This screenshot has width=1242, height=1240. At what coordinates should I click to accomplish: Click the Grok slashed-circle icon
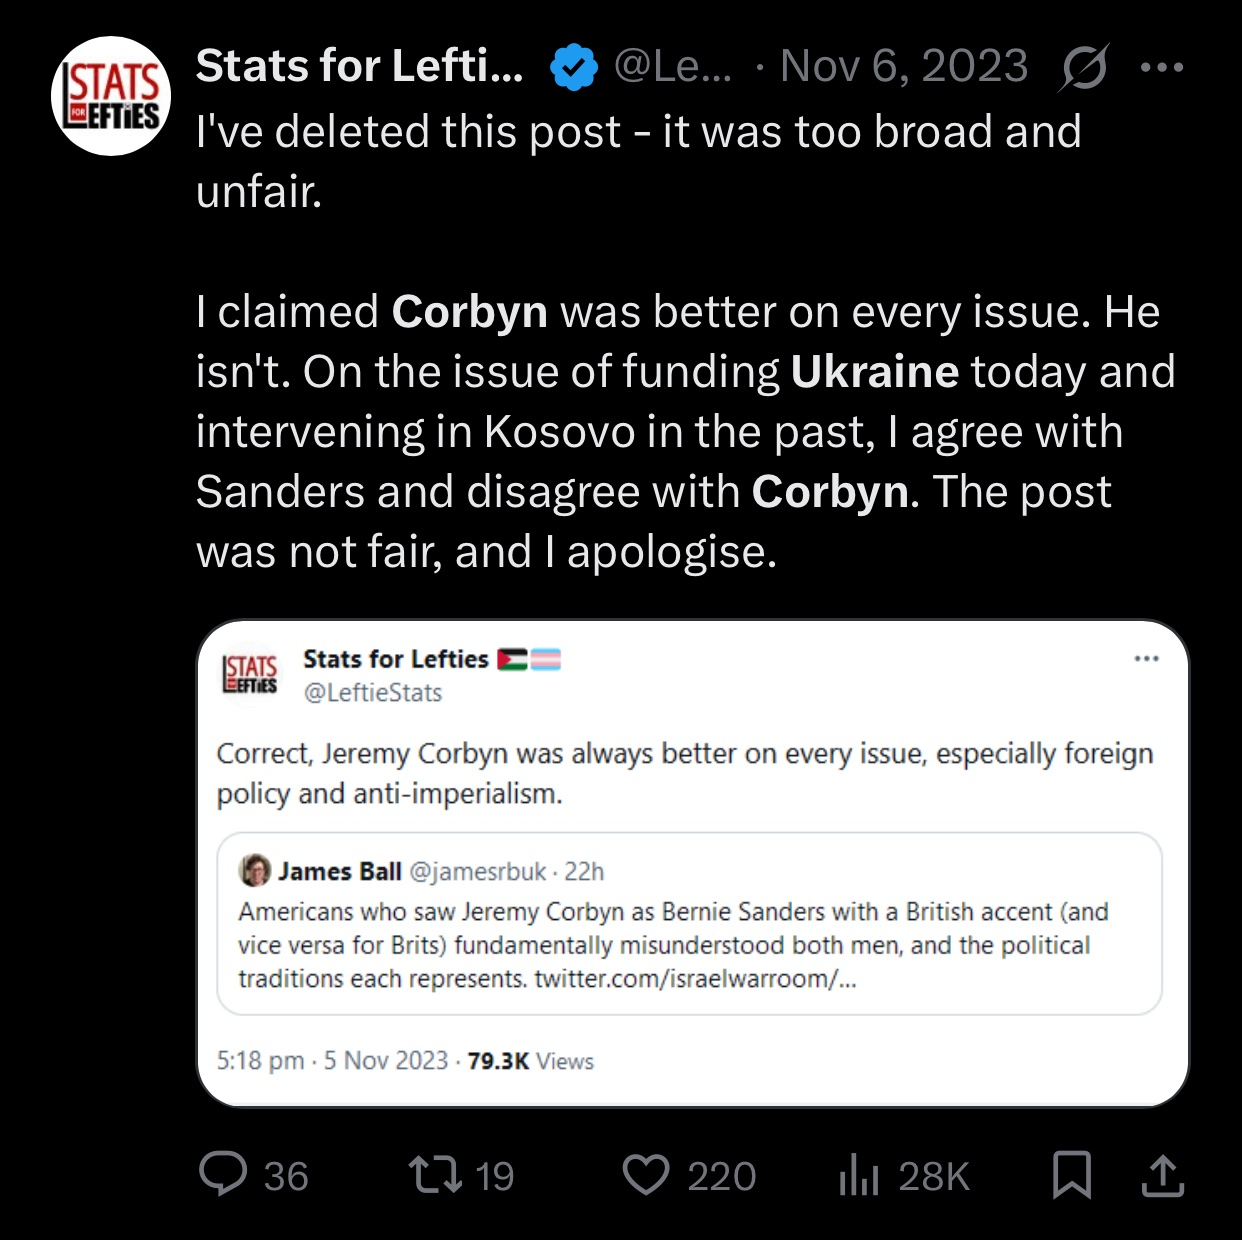click(1083, 68)
